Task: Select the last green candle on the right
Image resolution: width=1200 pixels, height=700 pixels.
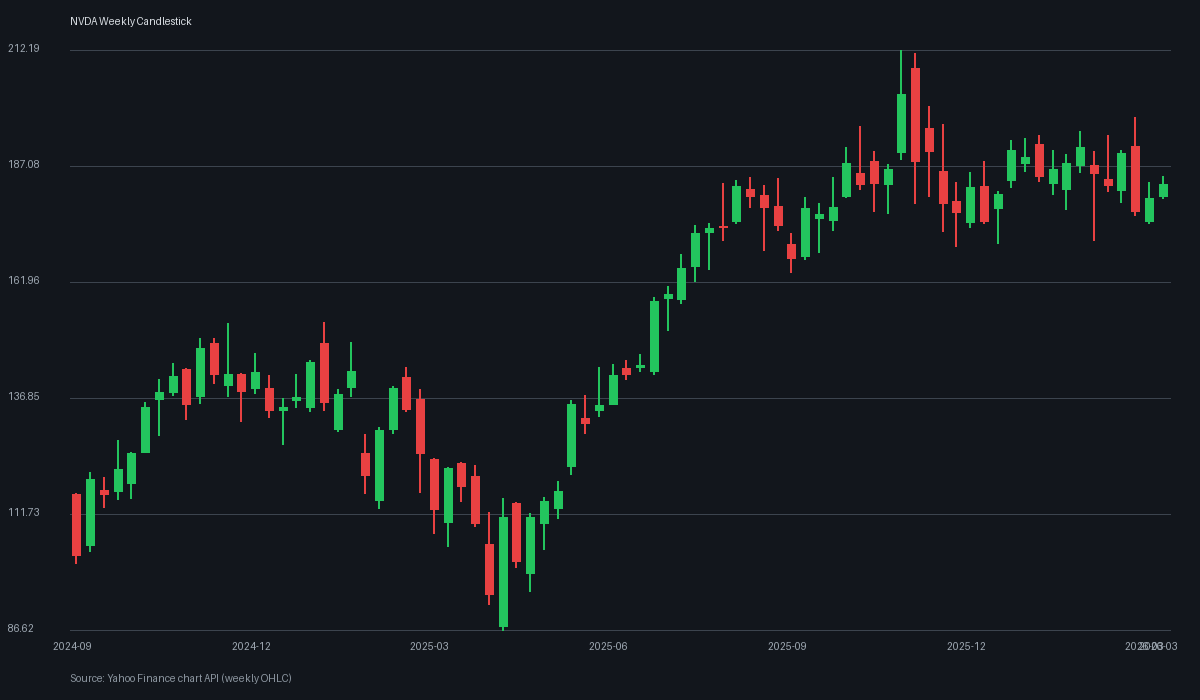Action: [x=1163, y=190]
